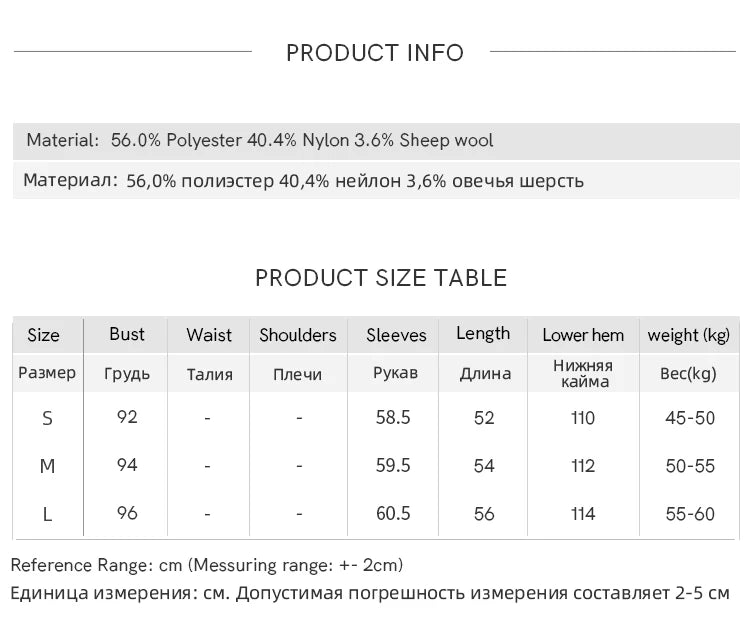This screenshot has width=750, height=630.
Task: Click the PRODUCT SIZE TABLE heading
Action: point(381,278)
